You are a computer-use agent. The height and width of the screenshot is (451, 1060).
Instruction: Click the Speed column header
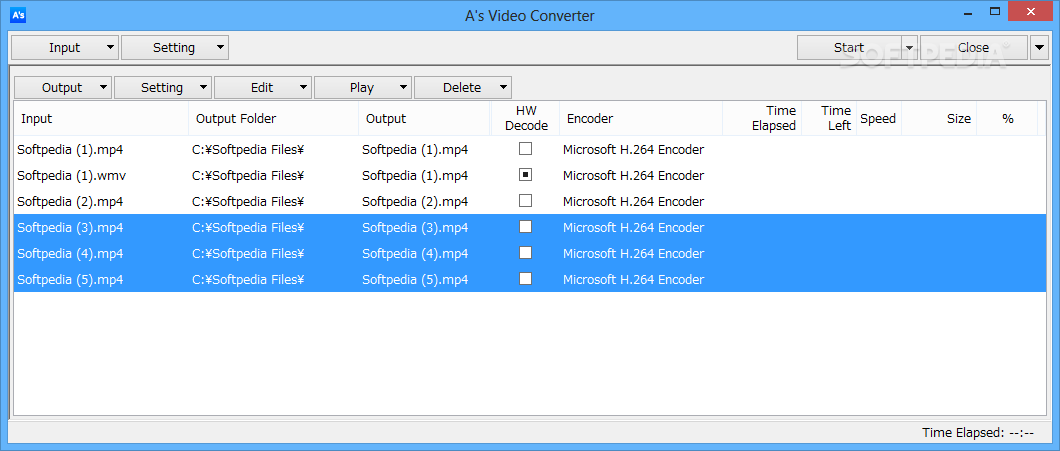[879, 118]
